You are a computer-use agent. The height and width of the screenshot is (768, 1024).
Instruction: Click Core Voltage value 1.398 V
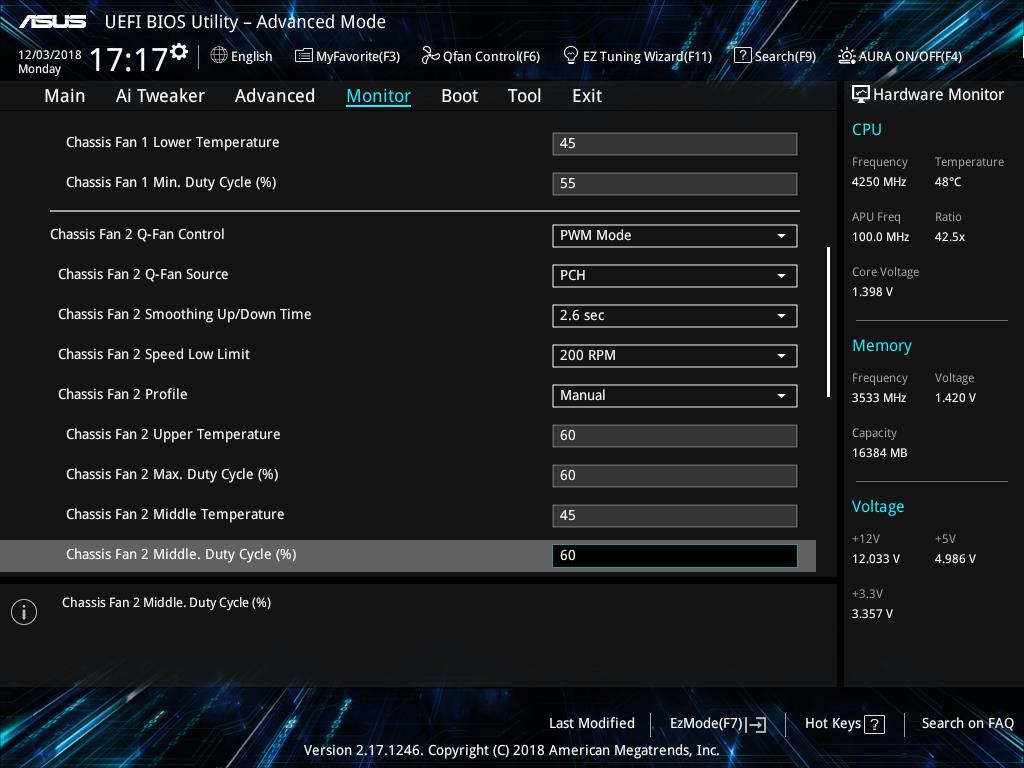coord(872,292)
